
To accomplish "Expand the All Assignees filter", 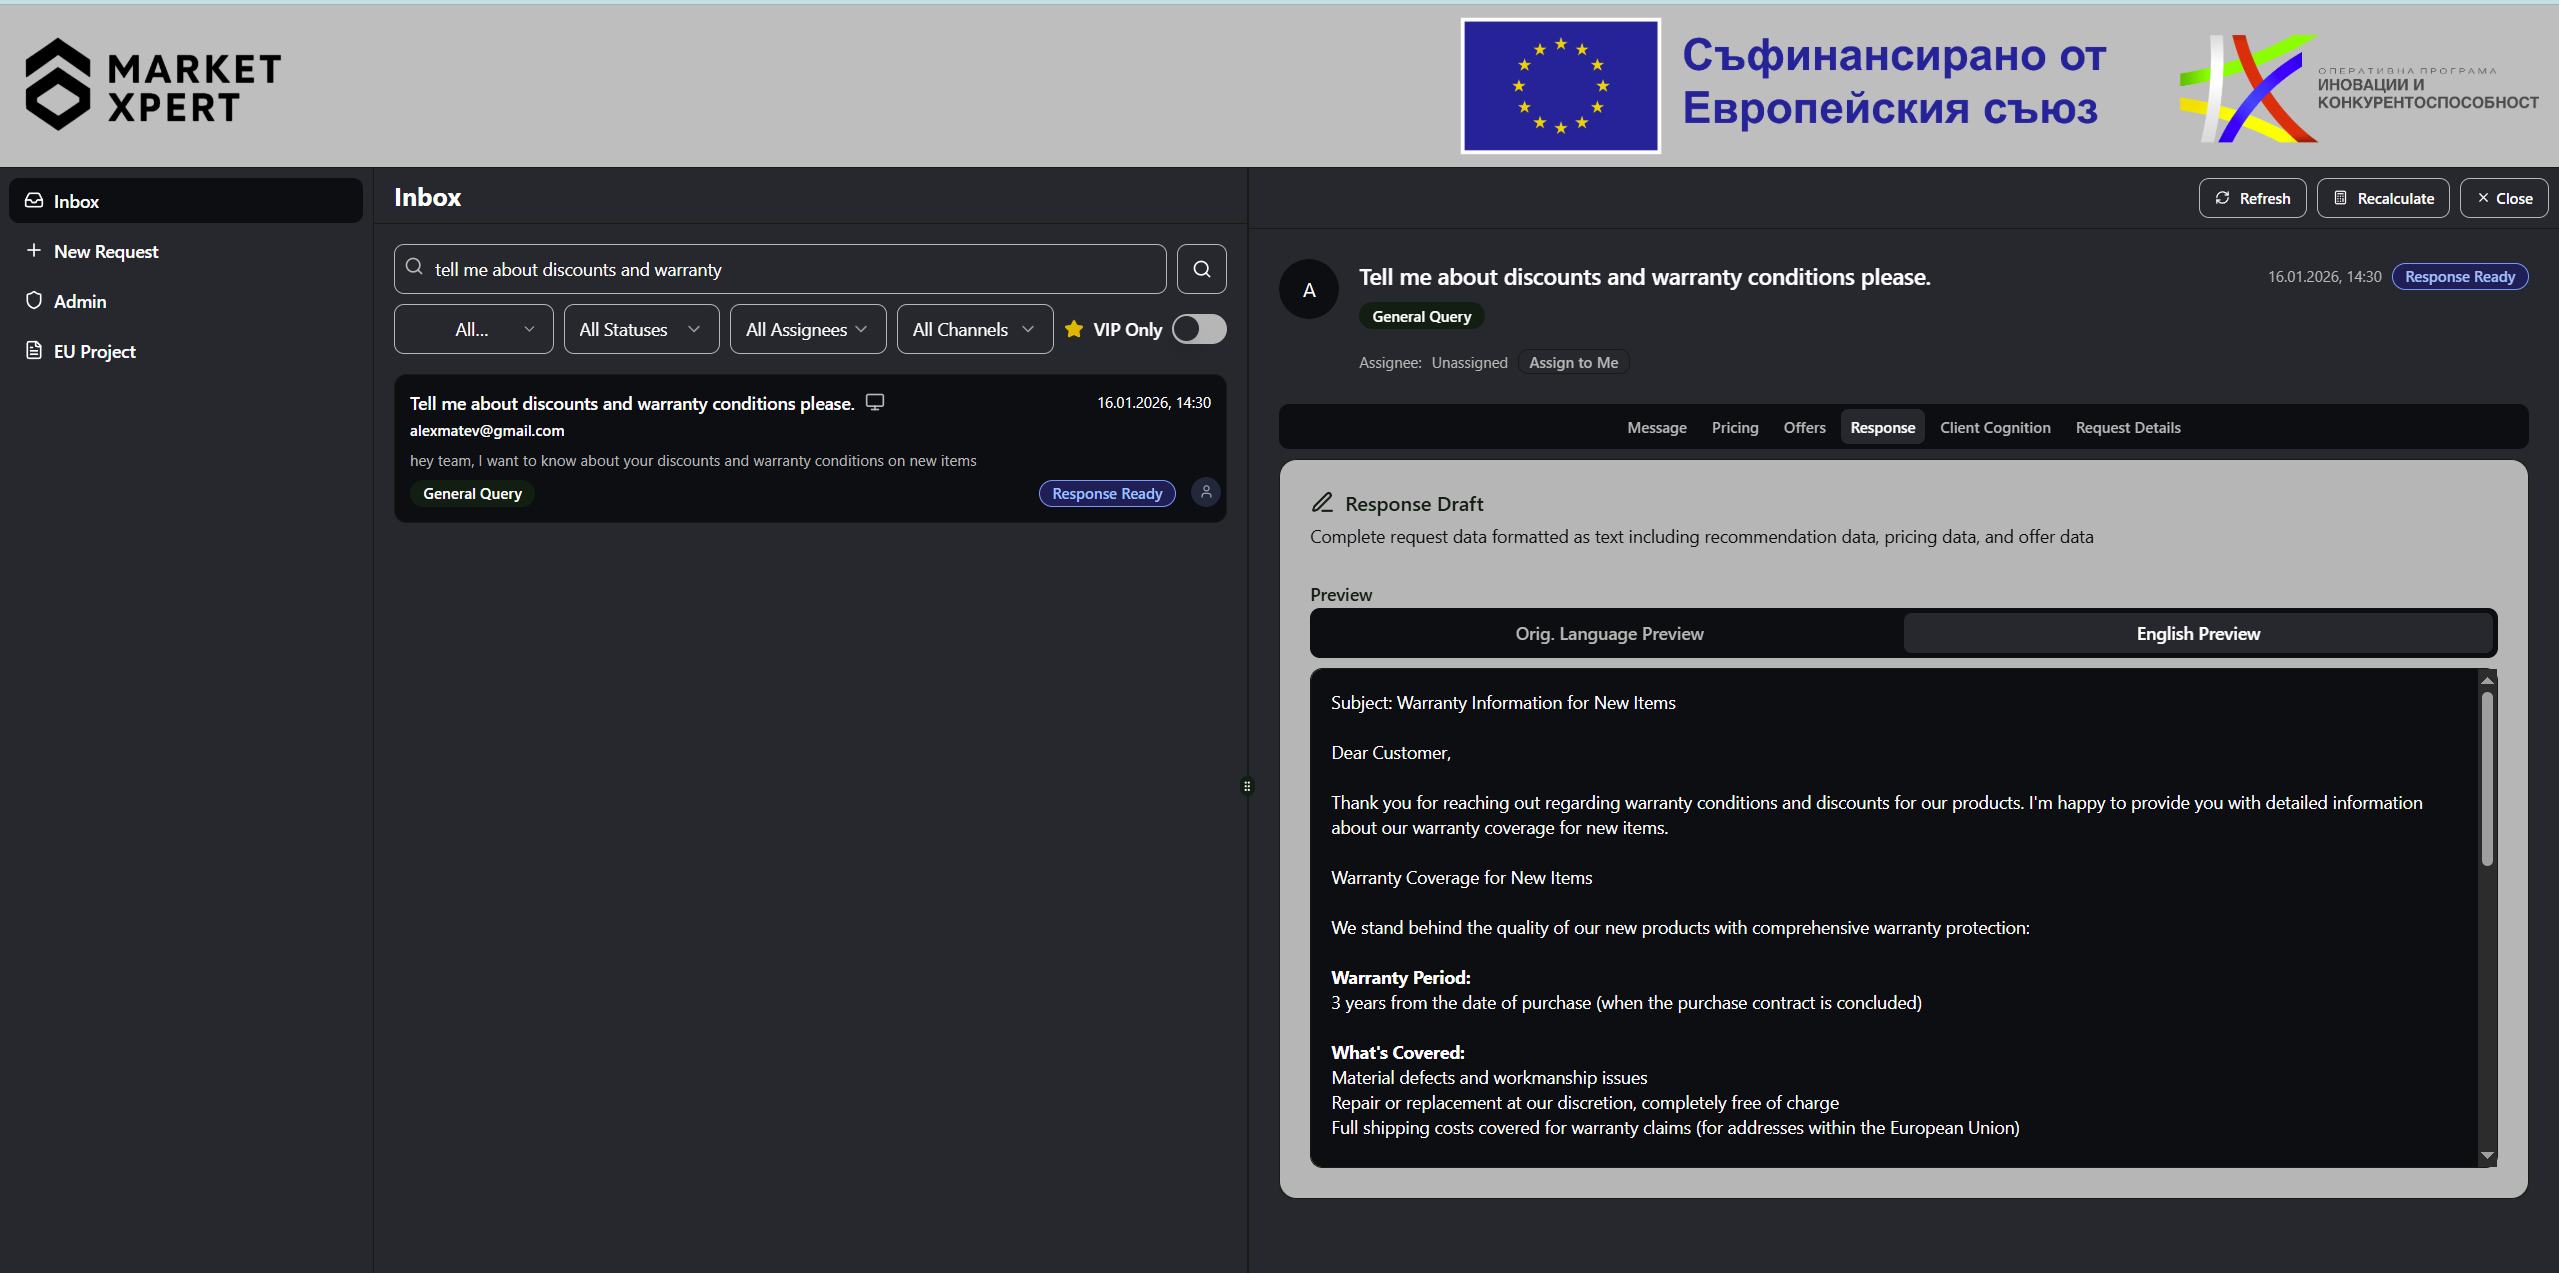I will pos(807,329).
